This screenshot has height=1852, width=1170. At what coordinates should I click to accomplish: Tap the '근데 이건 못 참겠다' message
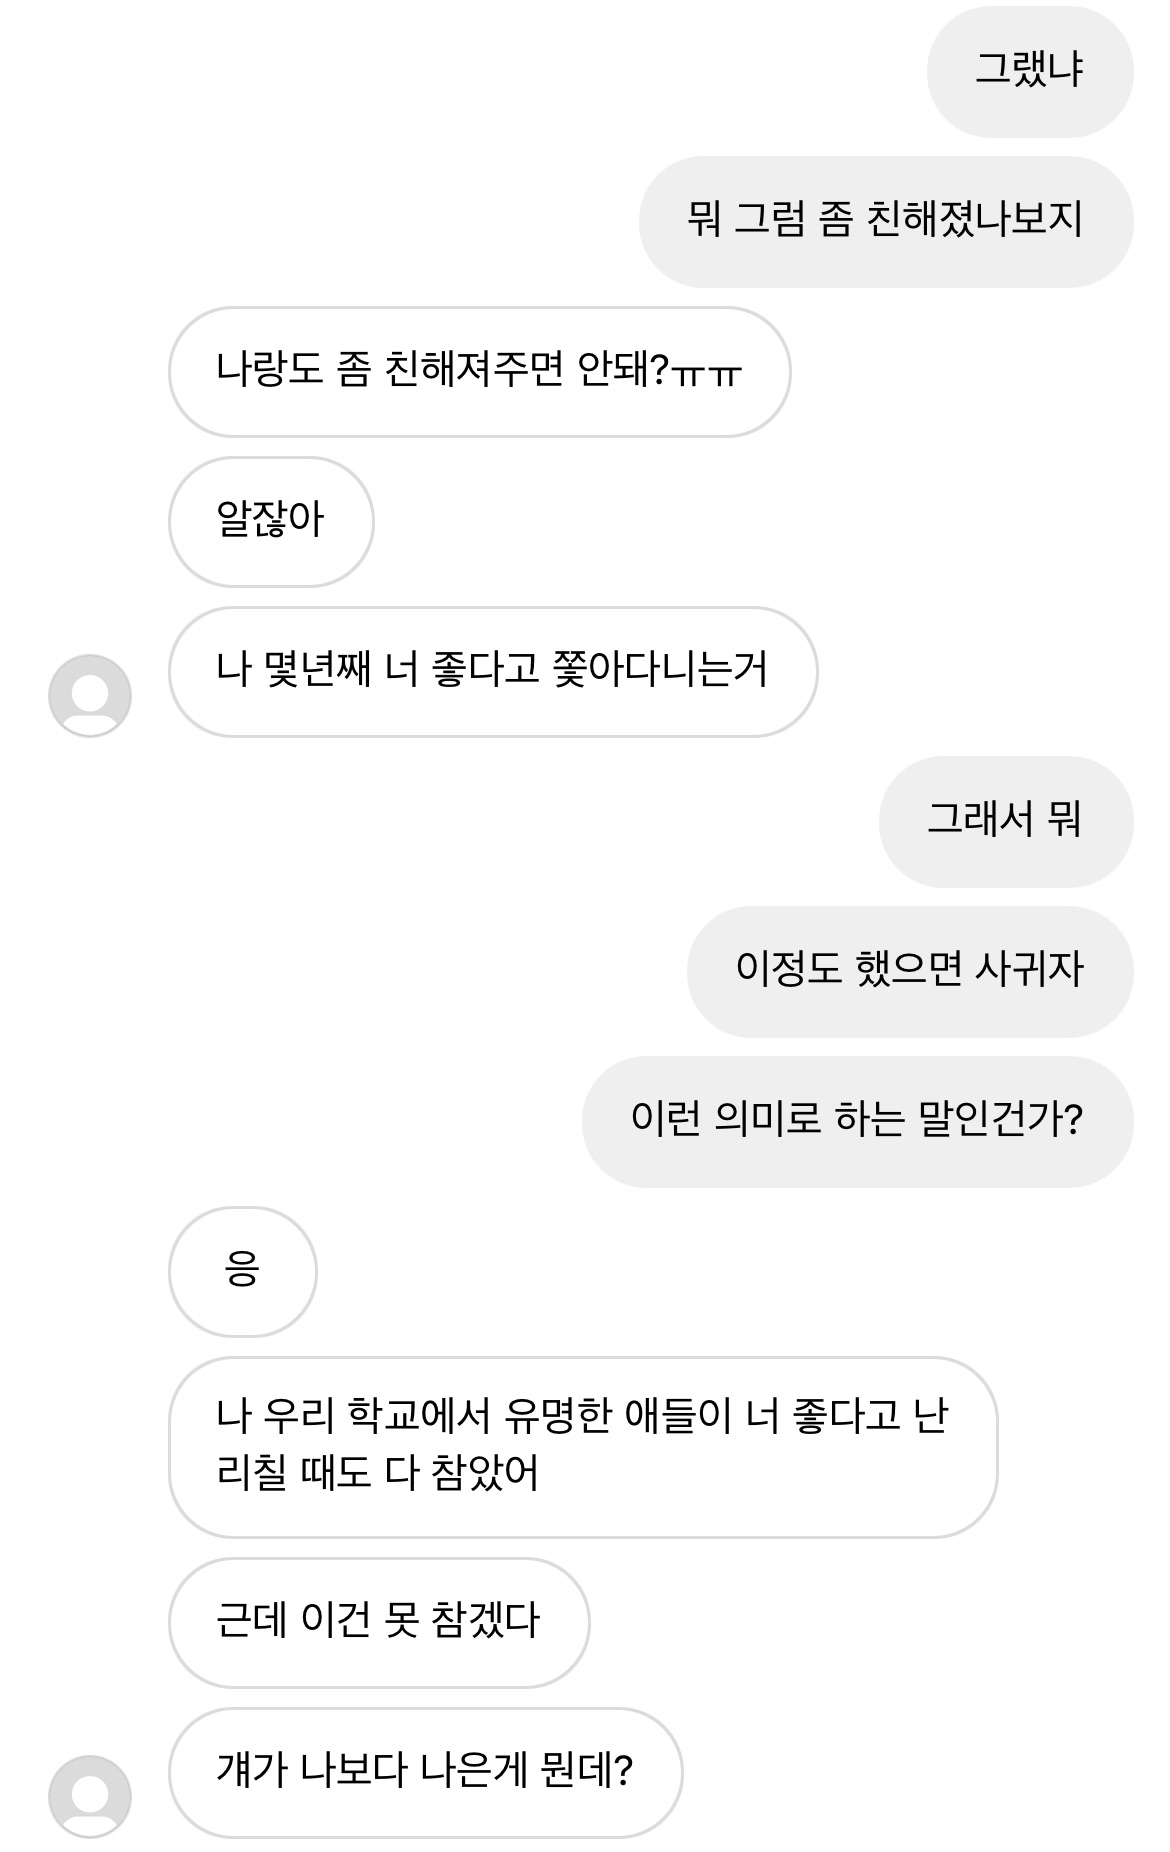(378, 1621)
